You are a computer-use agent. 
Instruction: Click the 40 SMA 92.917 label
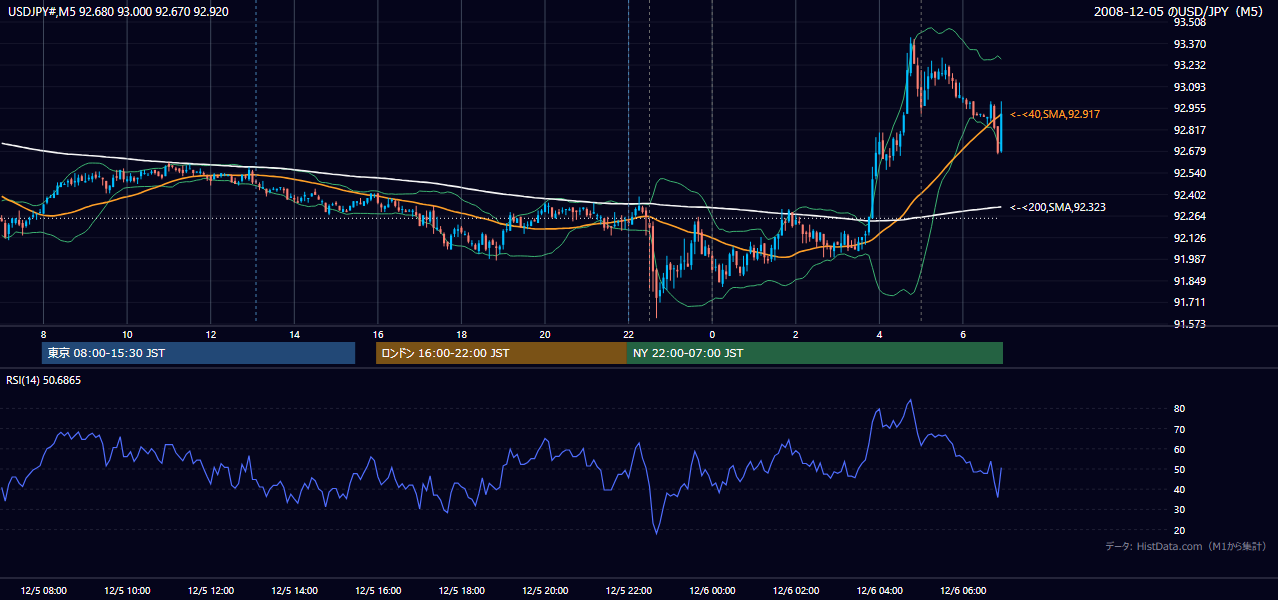(1055, 114)
